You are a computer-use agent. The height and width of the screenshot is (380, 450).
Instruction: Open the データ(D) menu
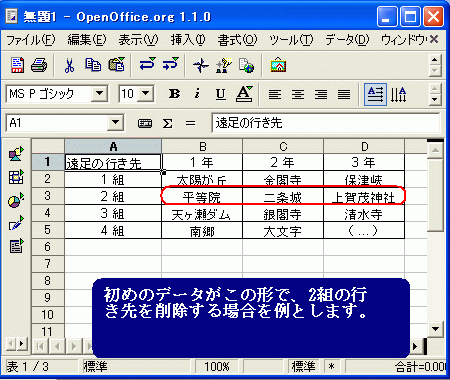(x=347, y=40)
